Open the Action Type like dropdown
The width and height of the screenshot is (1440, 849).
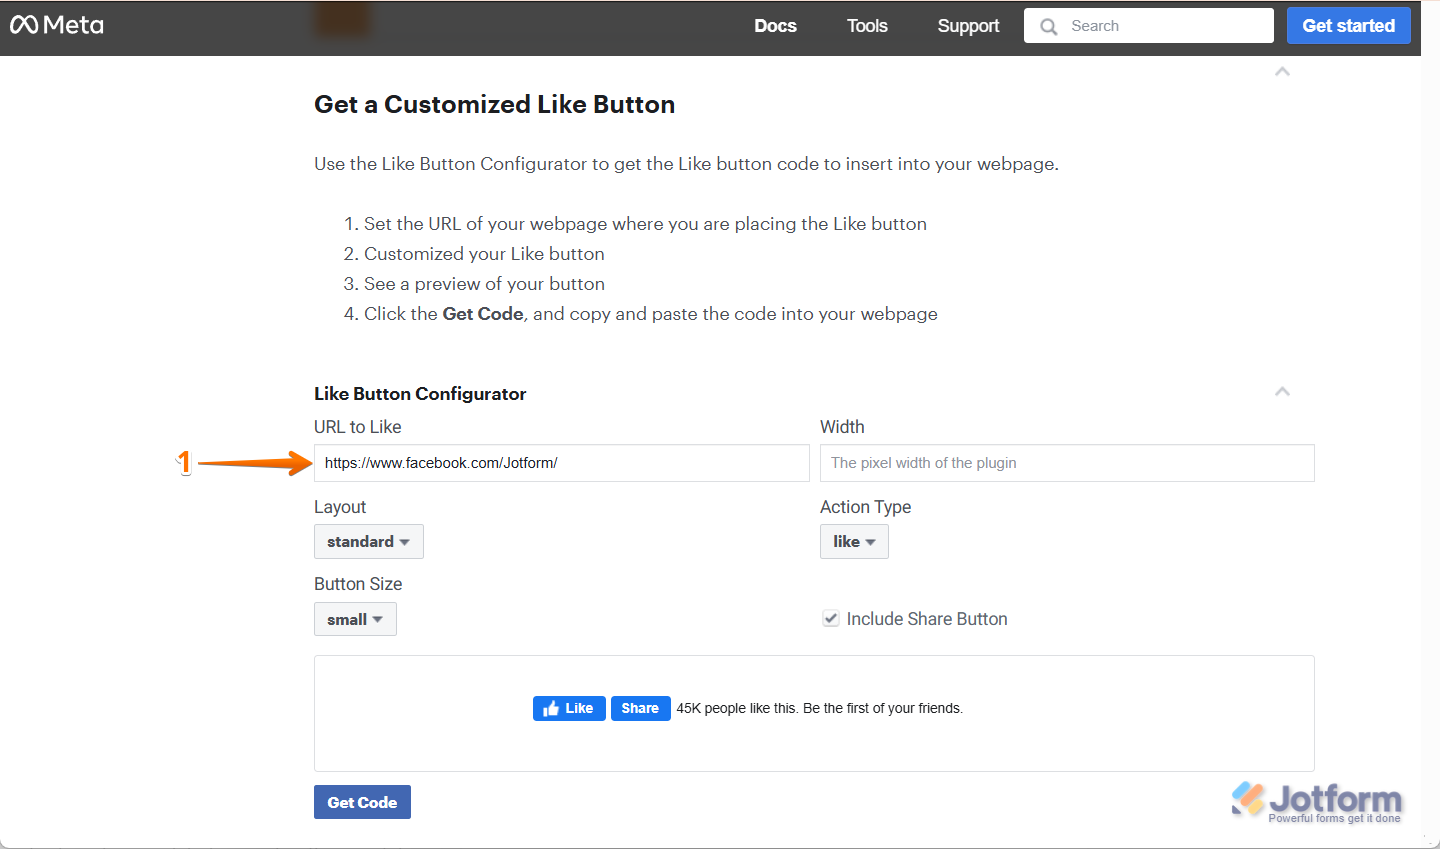(x=854, y=542)
